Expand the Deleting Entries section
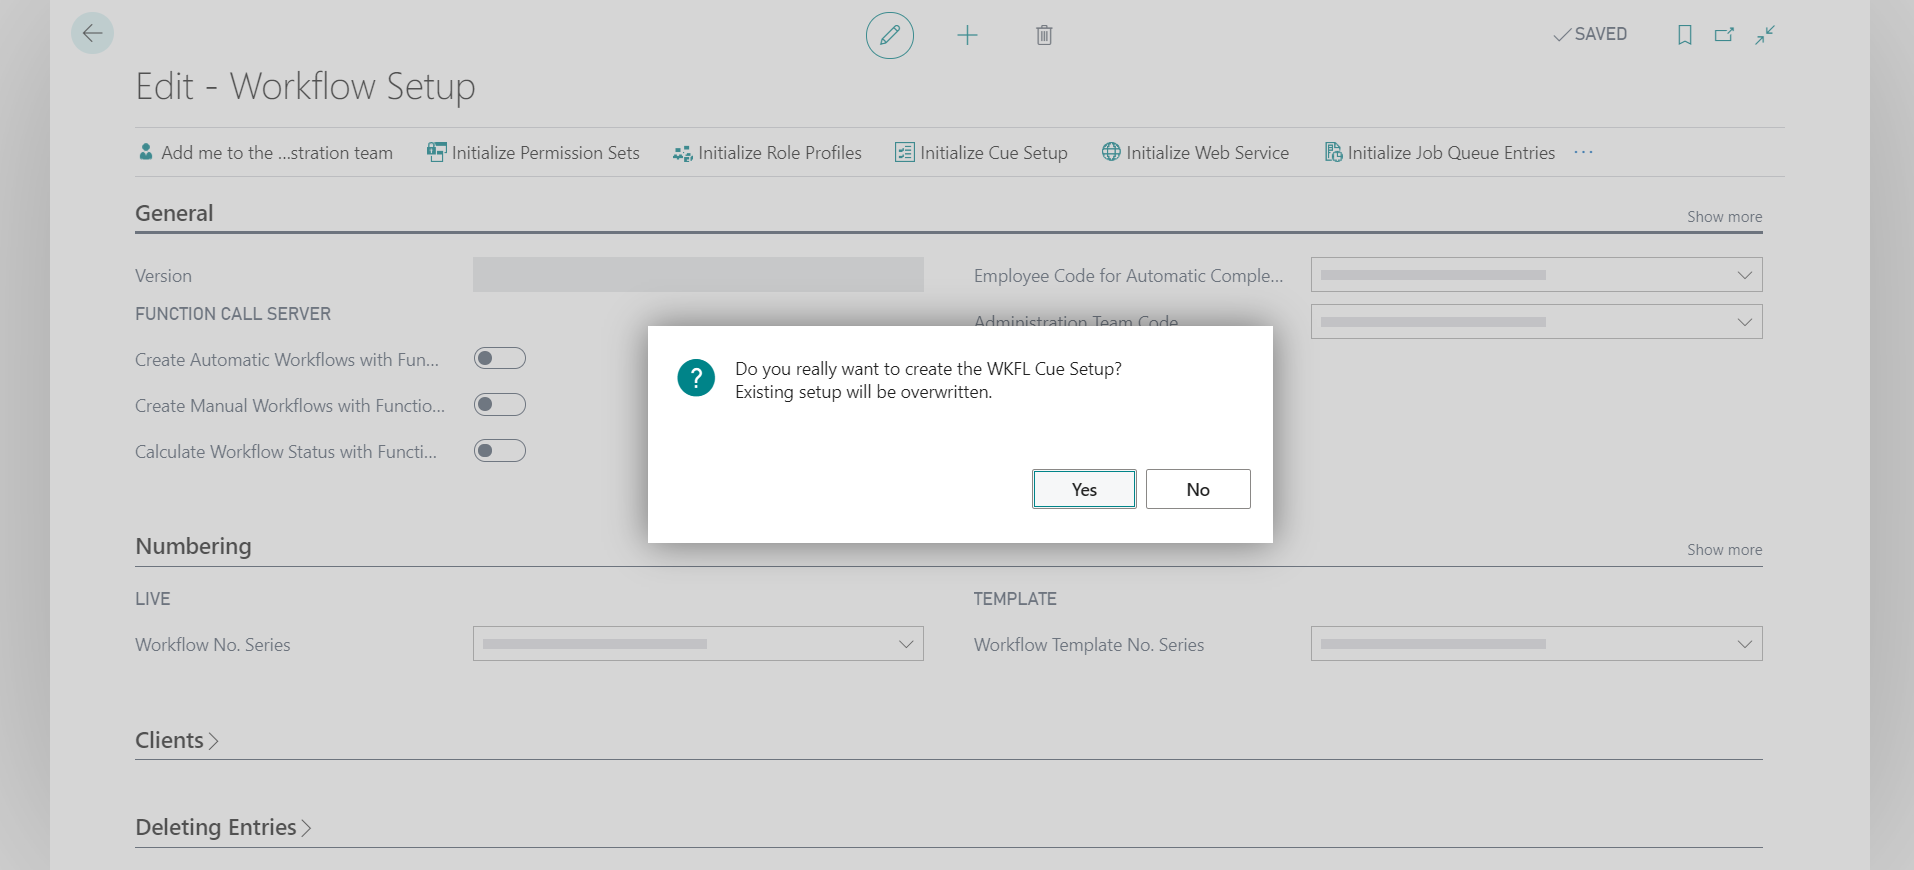 click(223, 828)
